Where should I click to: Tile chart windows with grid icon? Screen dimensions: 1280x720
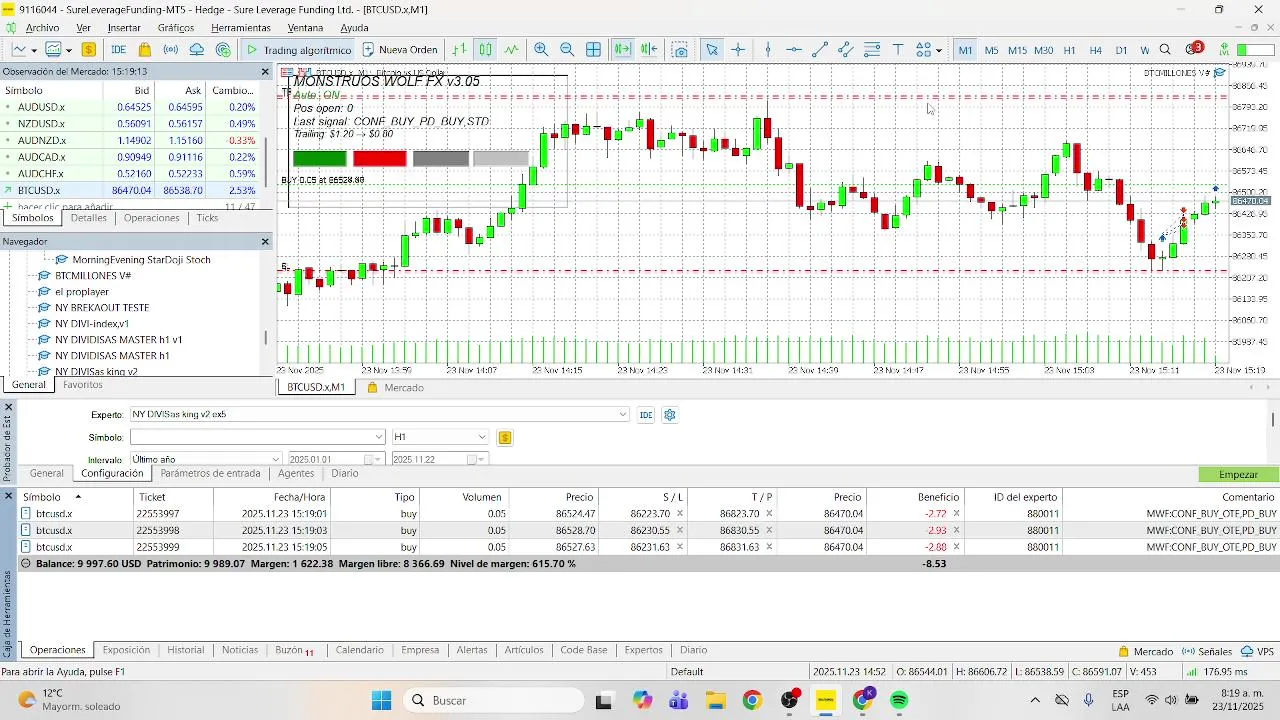tap(593, 50)
